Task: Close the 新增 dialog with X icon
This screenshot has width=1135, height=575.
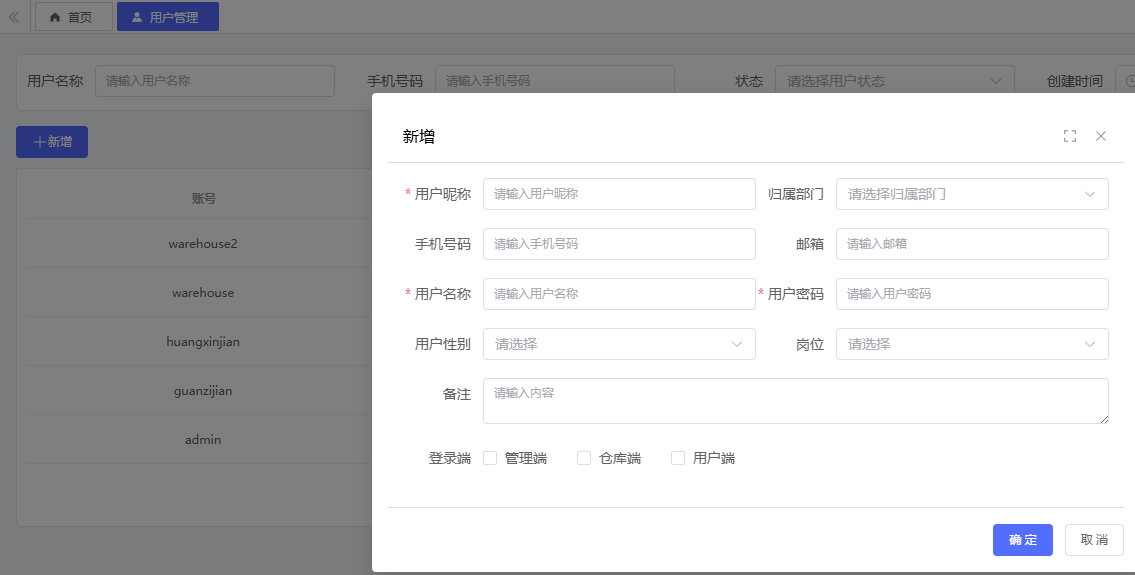Action: pyautogui.click(x=1101, y=136)
